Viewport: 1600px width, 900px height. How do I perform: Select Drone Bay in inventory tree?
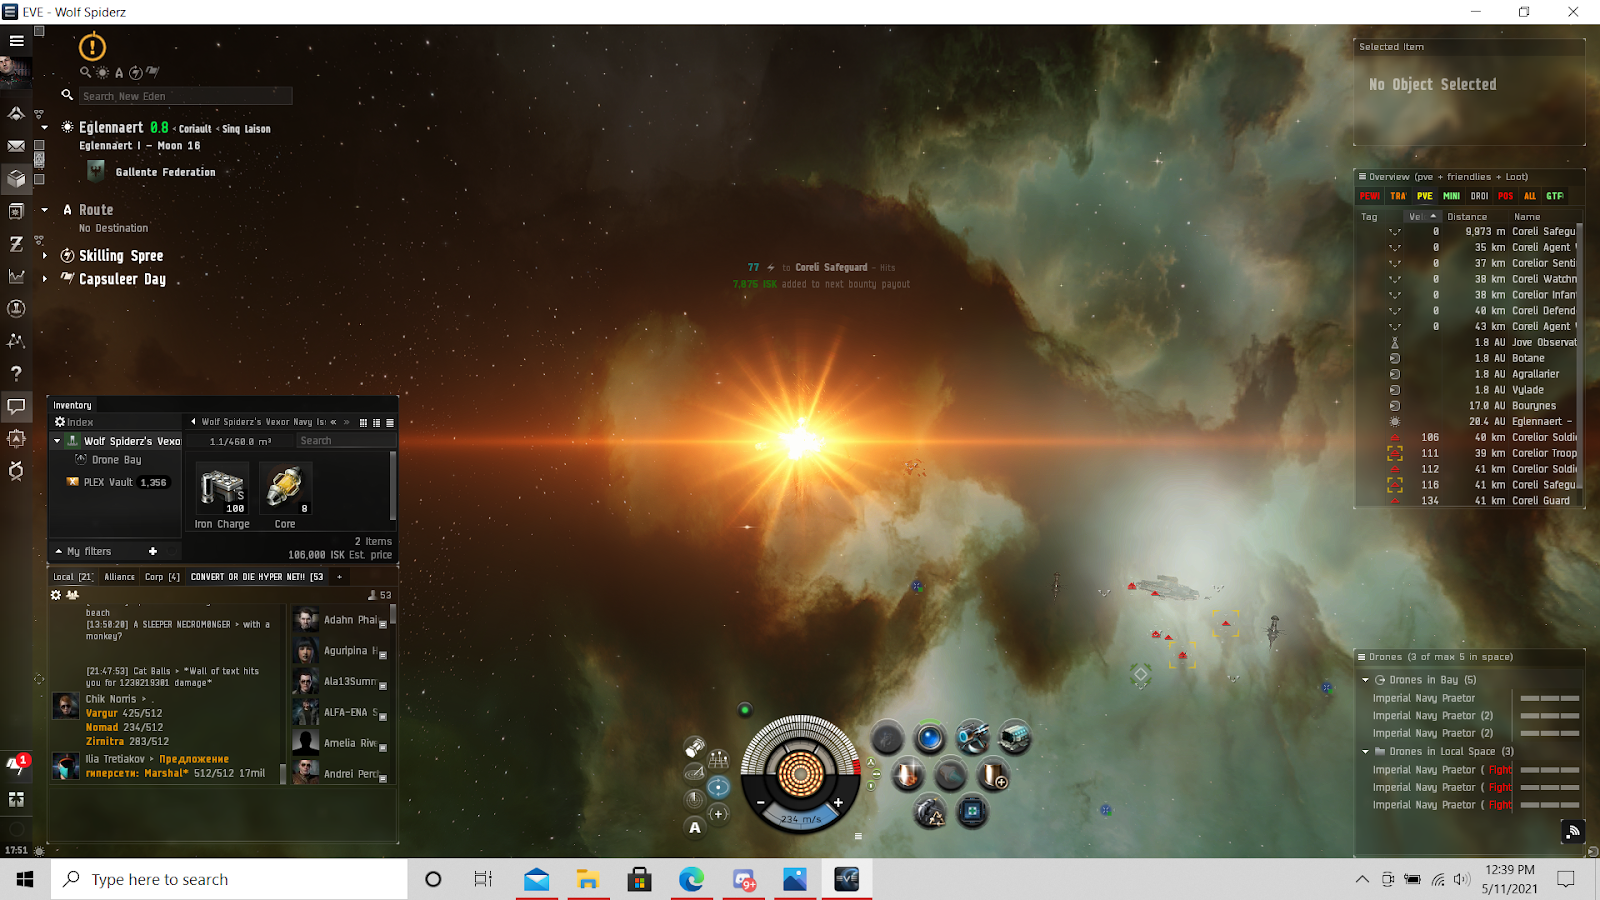(x=116, y=460)
